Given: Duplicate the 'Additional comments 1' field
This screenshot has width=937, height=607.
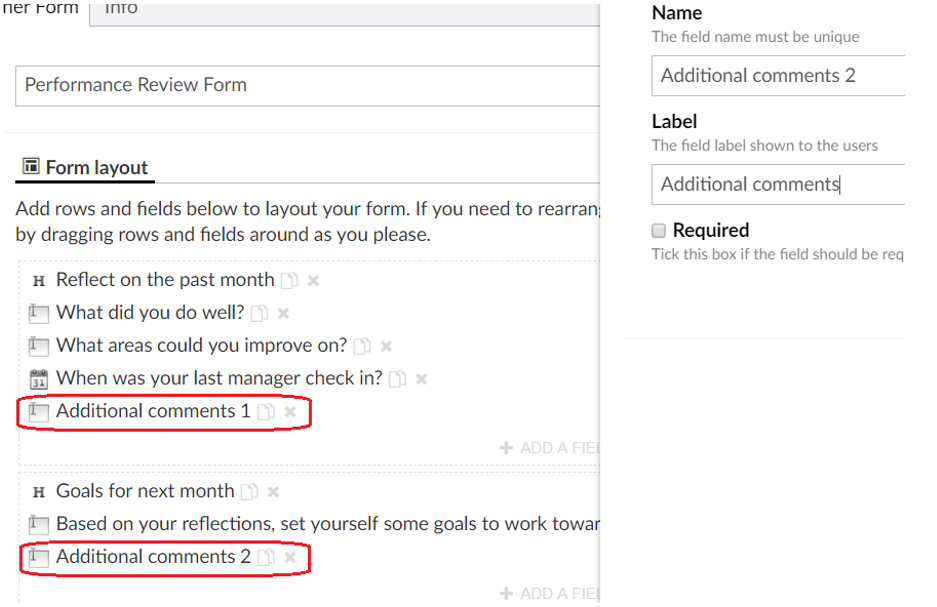Looking at the screenshot, I should (x=266, y=412).
